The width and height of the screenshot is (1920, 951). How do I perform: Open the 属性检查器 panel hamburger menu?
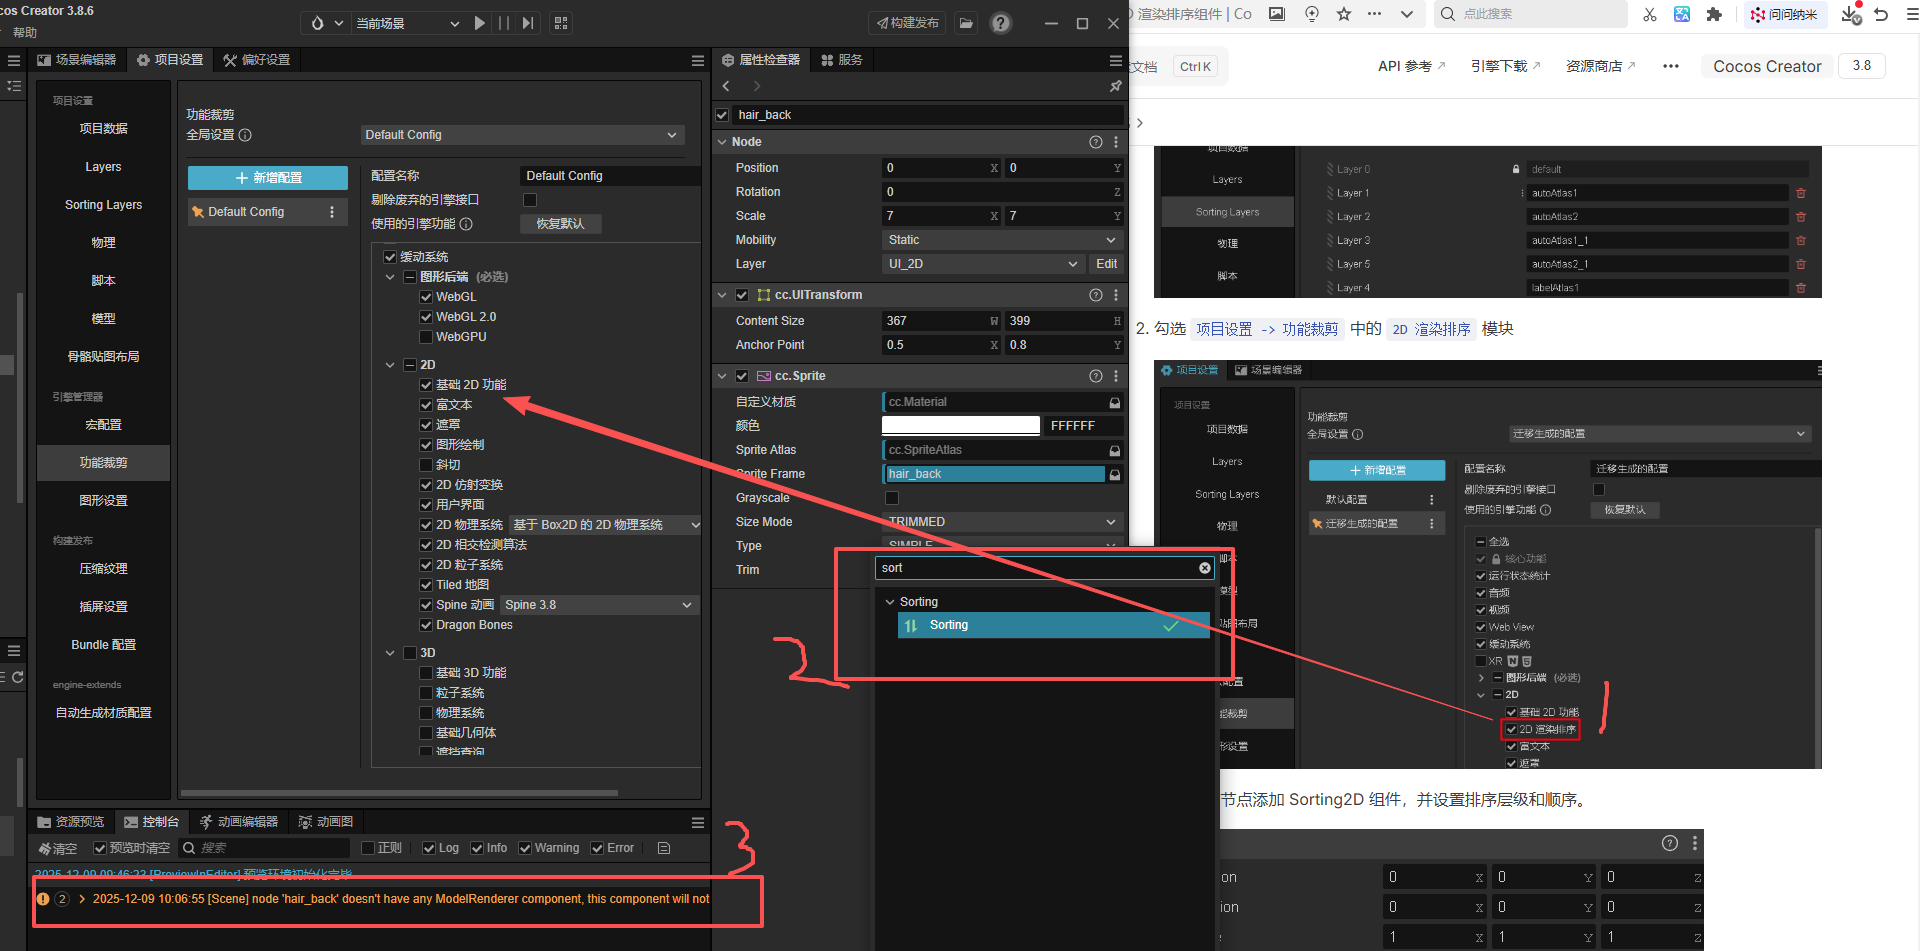point(1116,60)
